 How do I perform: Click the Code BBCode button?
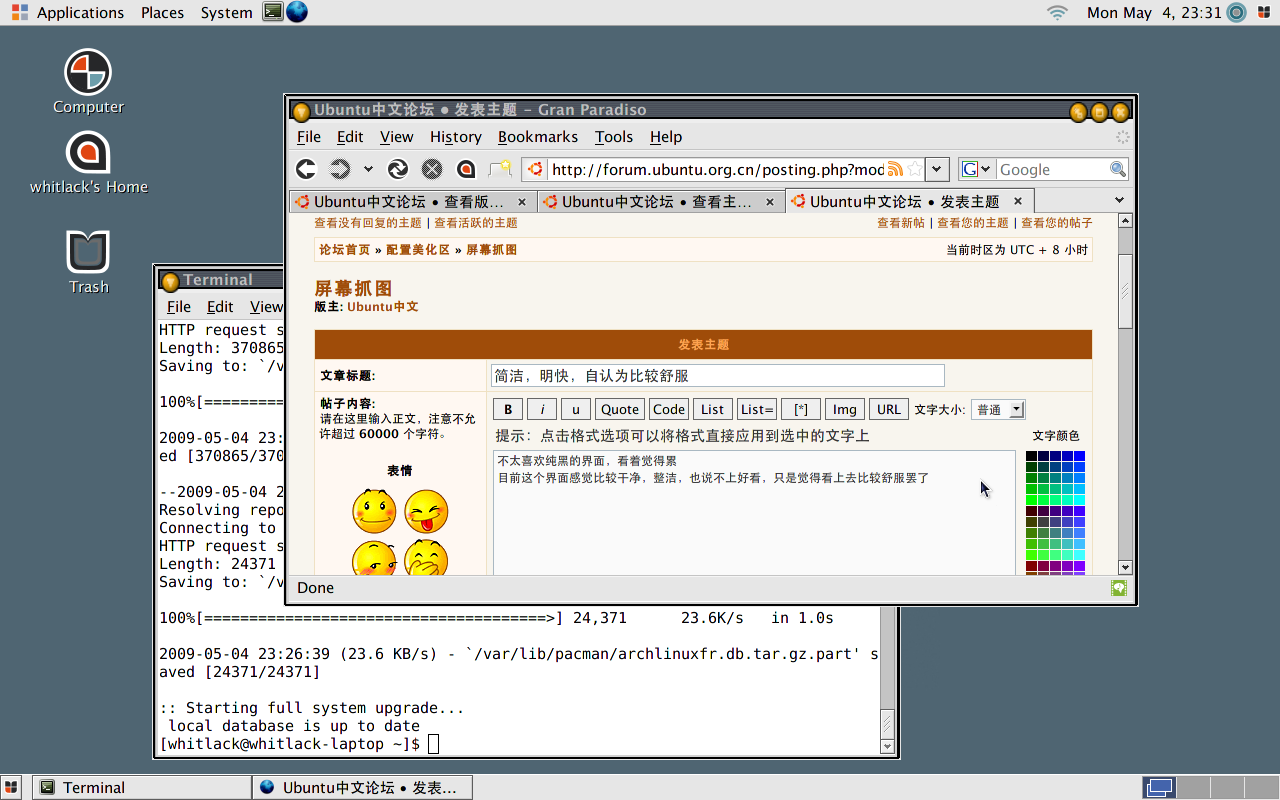(x=669, y=409)
